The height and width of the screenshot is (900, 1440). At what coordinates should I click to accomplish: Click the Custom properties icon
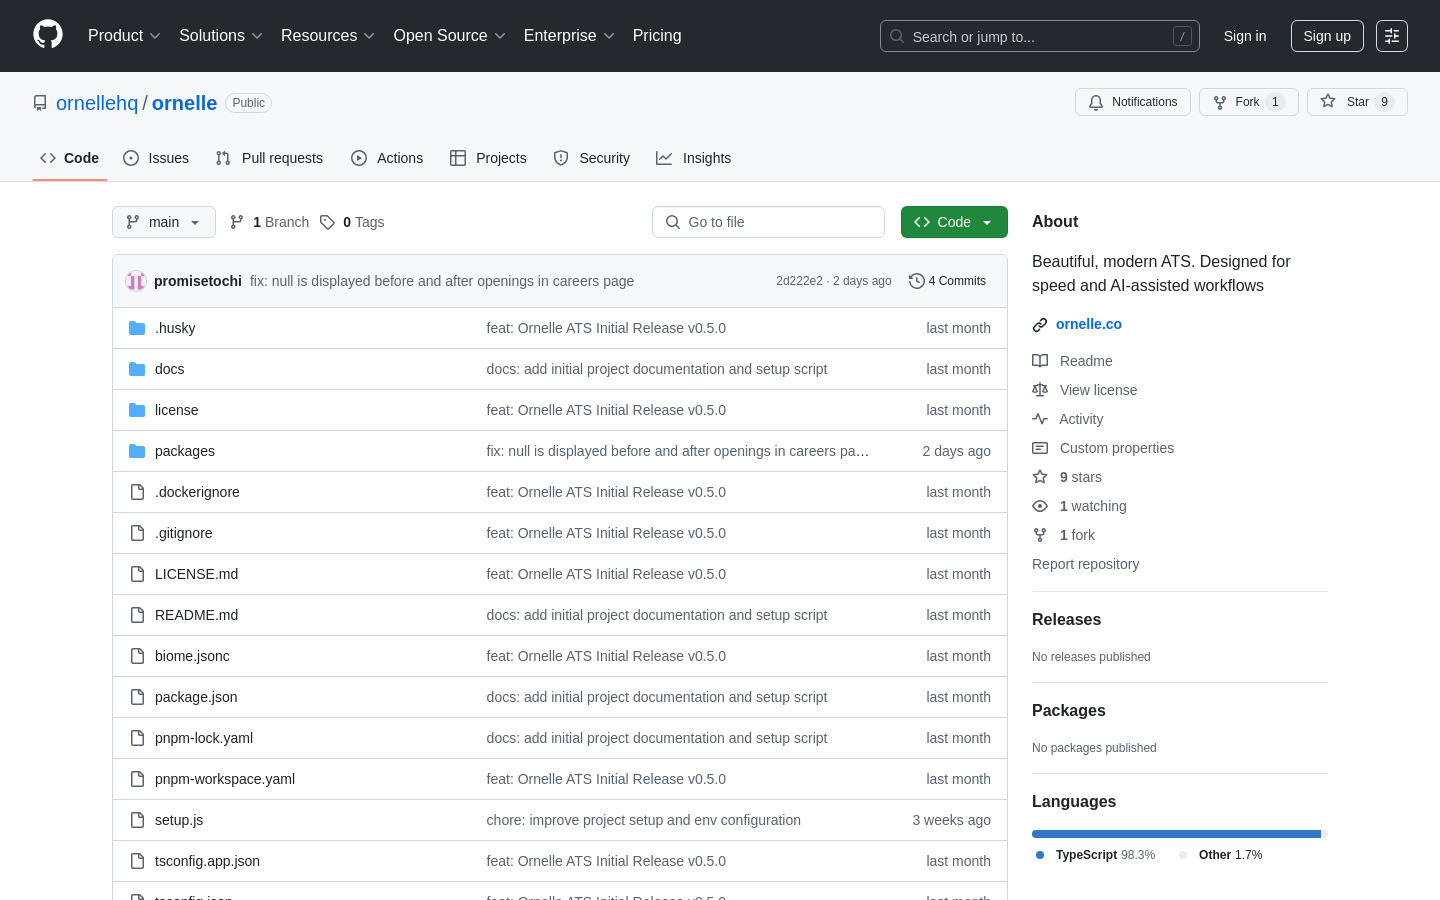(1040, 448)
